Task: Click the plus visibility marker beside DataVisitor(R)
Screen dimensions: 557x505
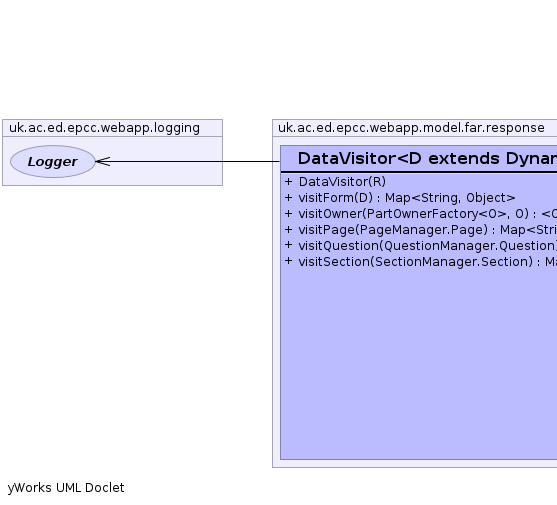Action: point(288,182)
